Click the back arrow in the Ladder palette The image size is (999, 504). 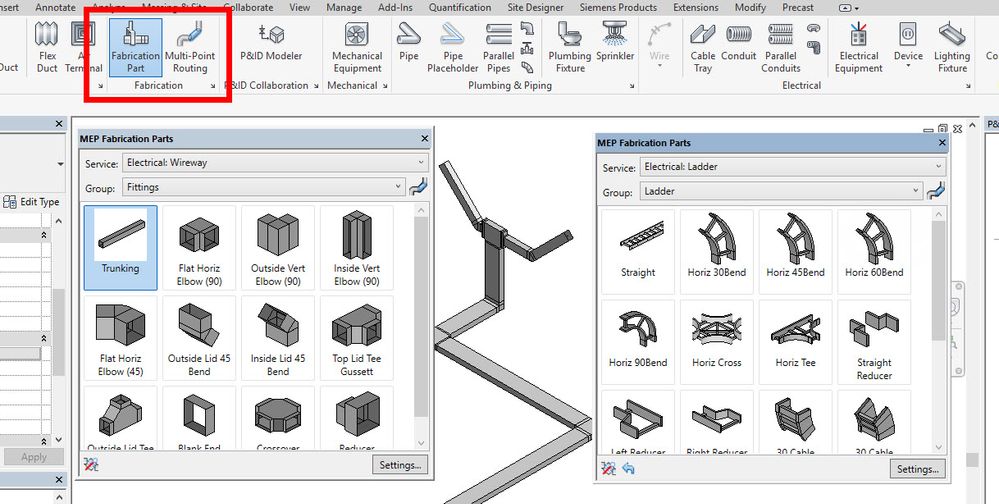pos(629,469)
